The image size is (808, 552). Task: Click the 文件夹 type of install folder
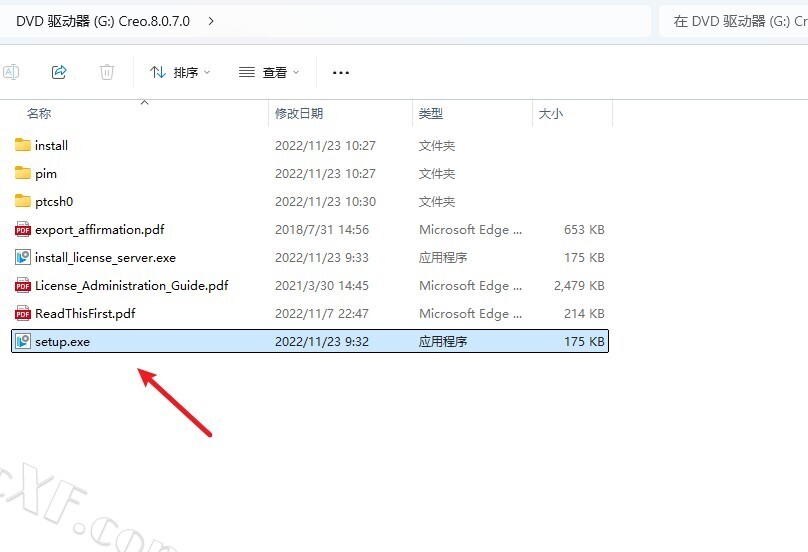436,146
